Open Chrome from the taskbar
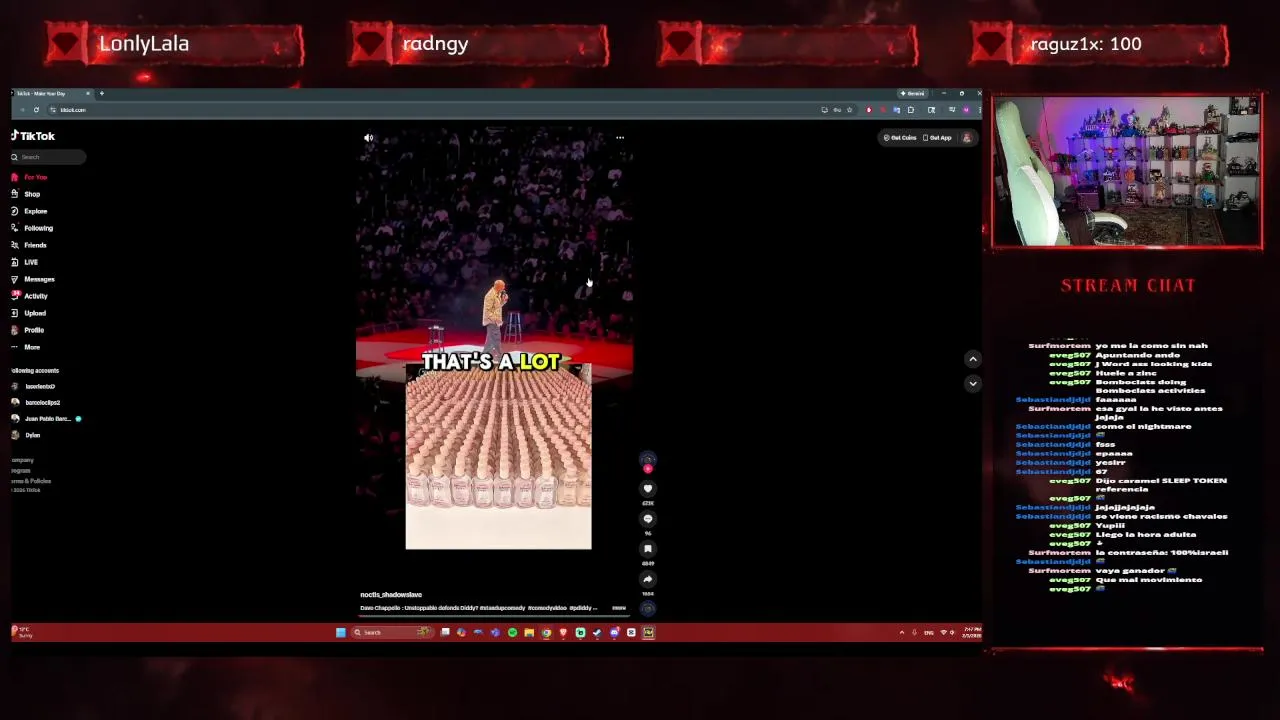 (546, 632)
